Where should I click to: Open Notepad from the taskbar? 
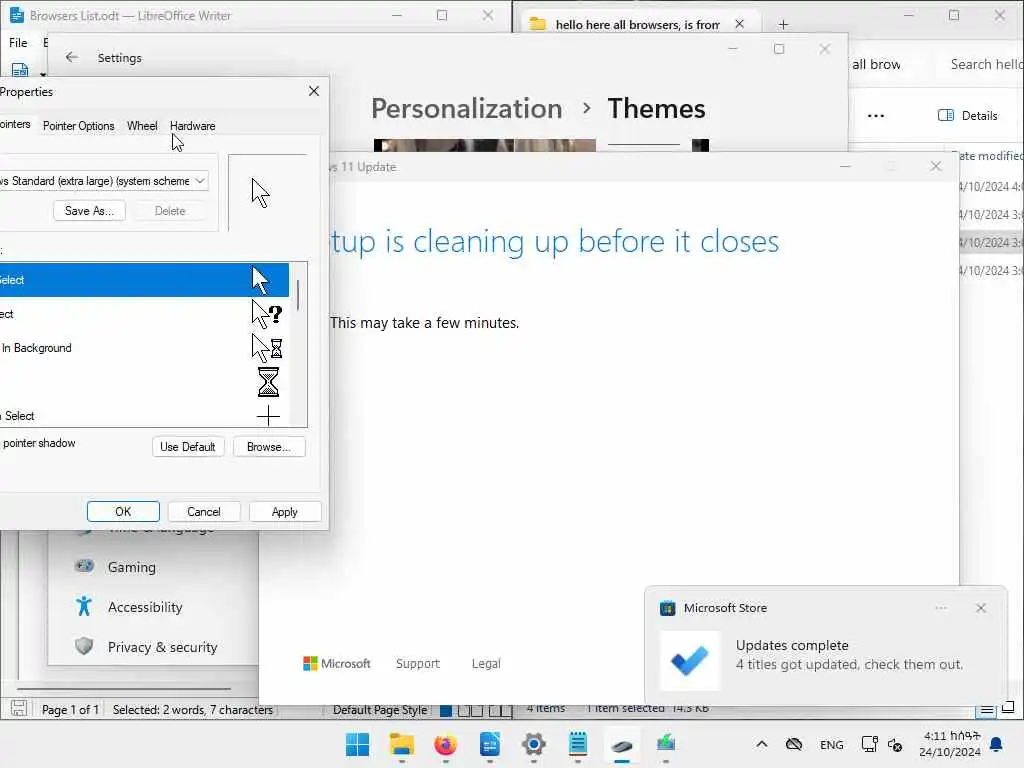coord(578,744)
